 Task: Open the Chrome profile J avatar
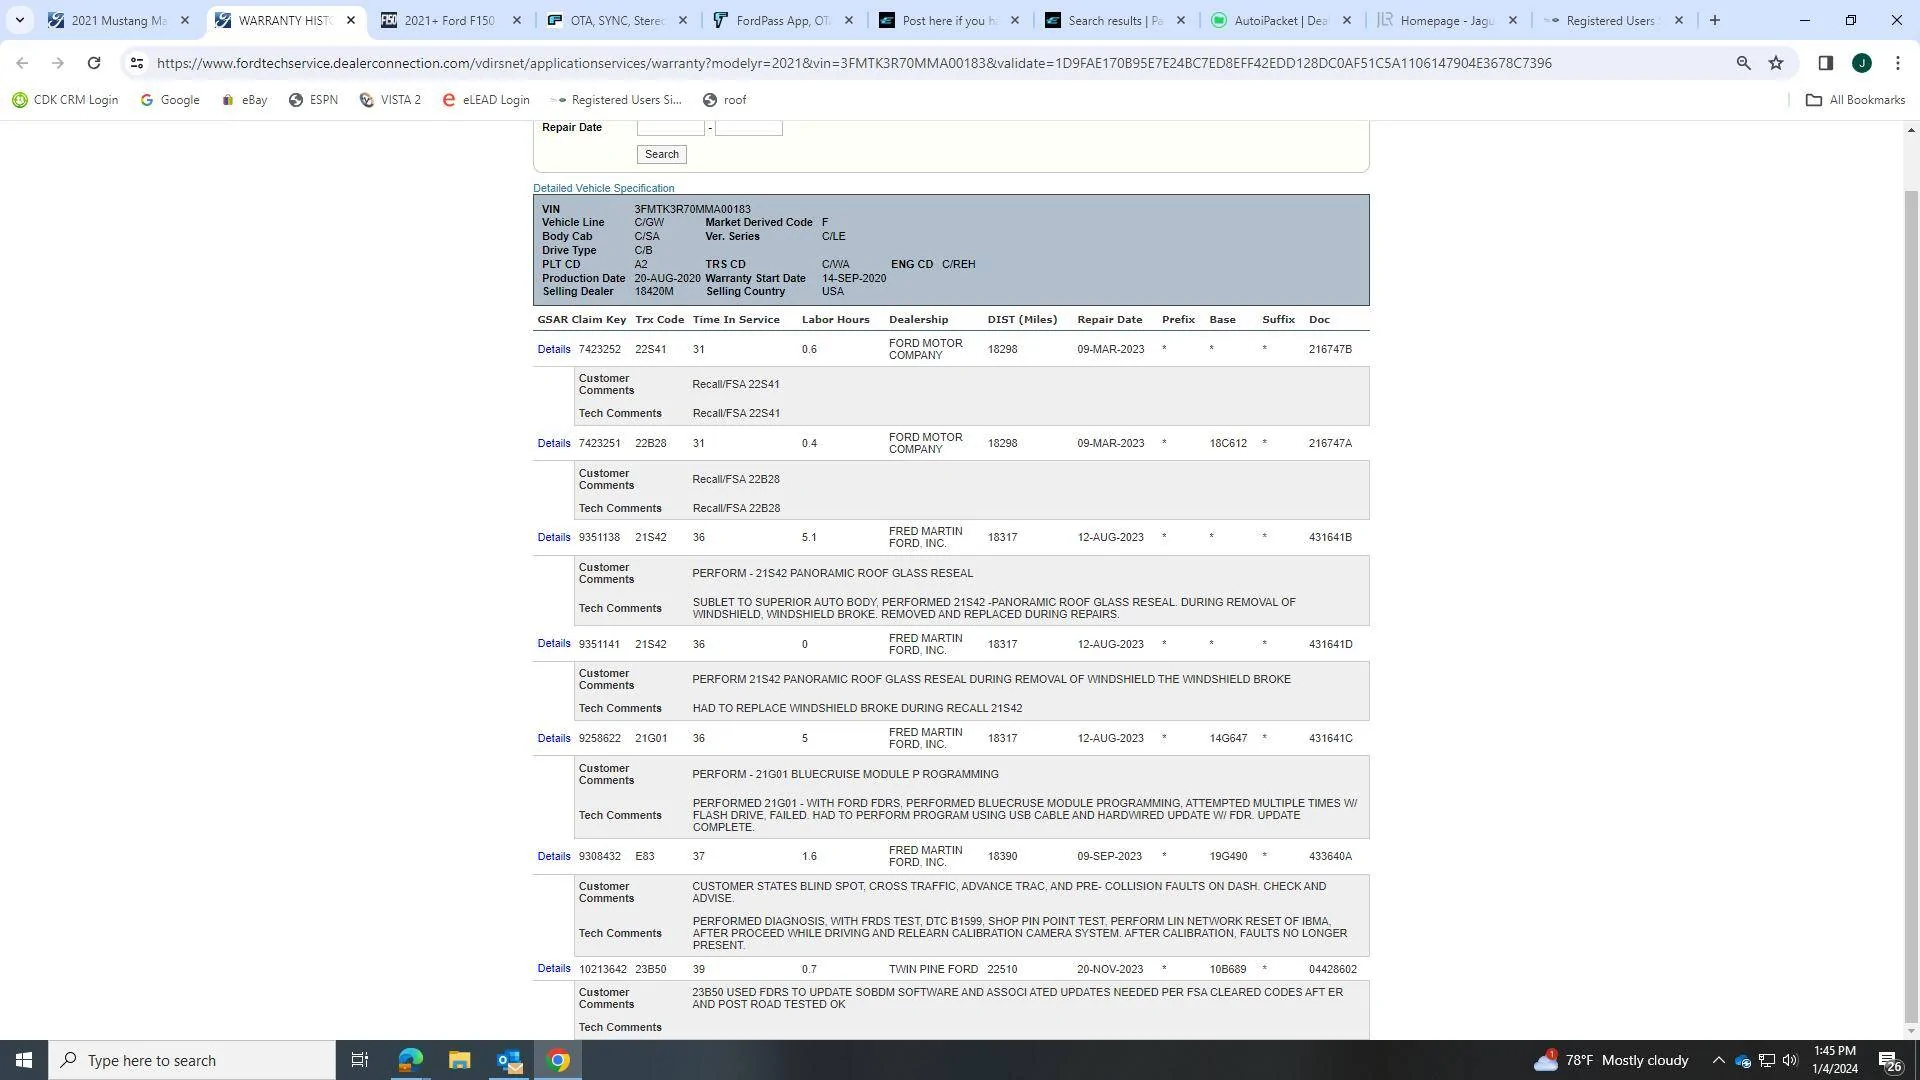[1861, 63]
